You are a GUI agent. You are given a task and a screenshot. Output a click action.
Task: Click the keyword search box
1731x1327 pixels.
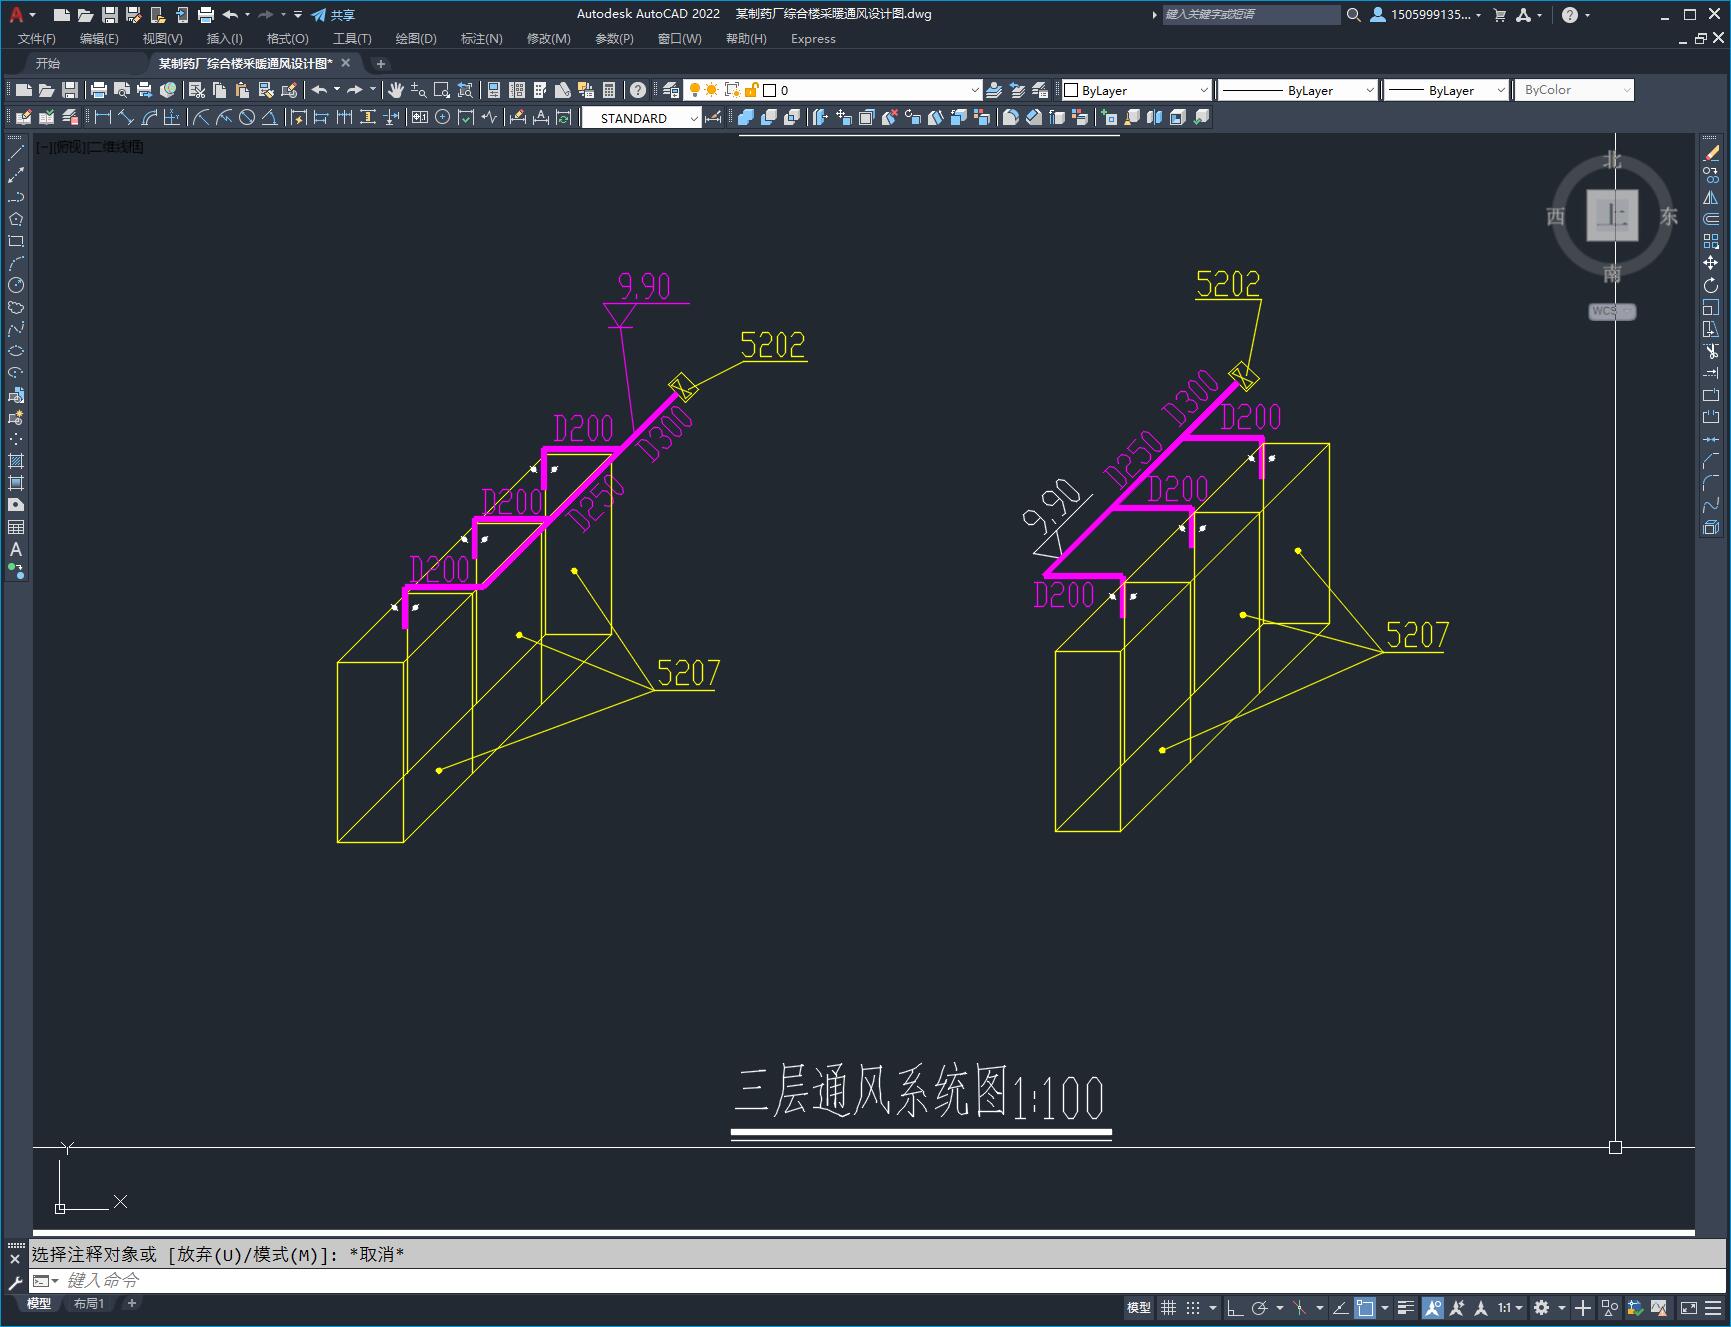click(1250, 14)
